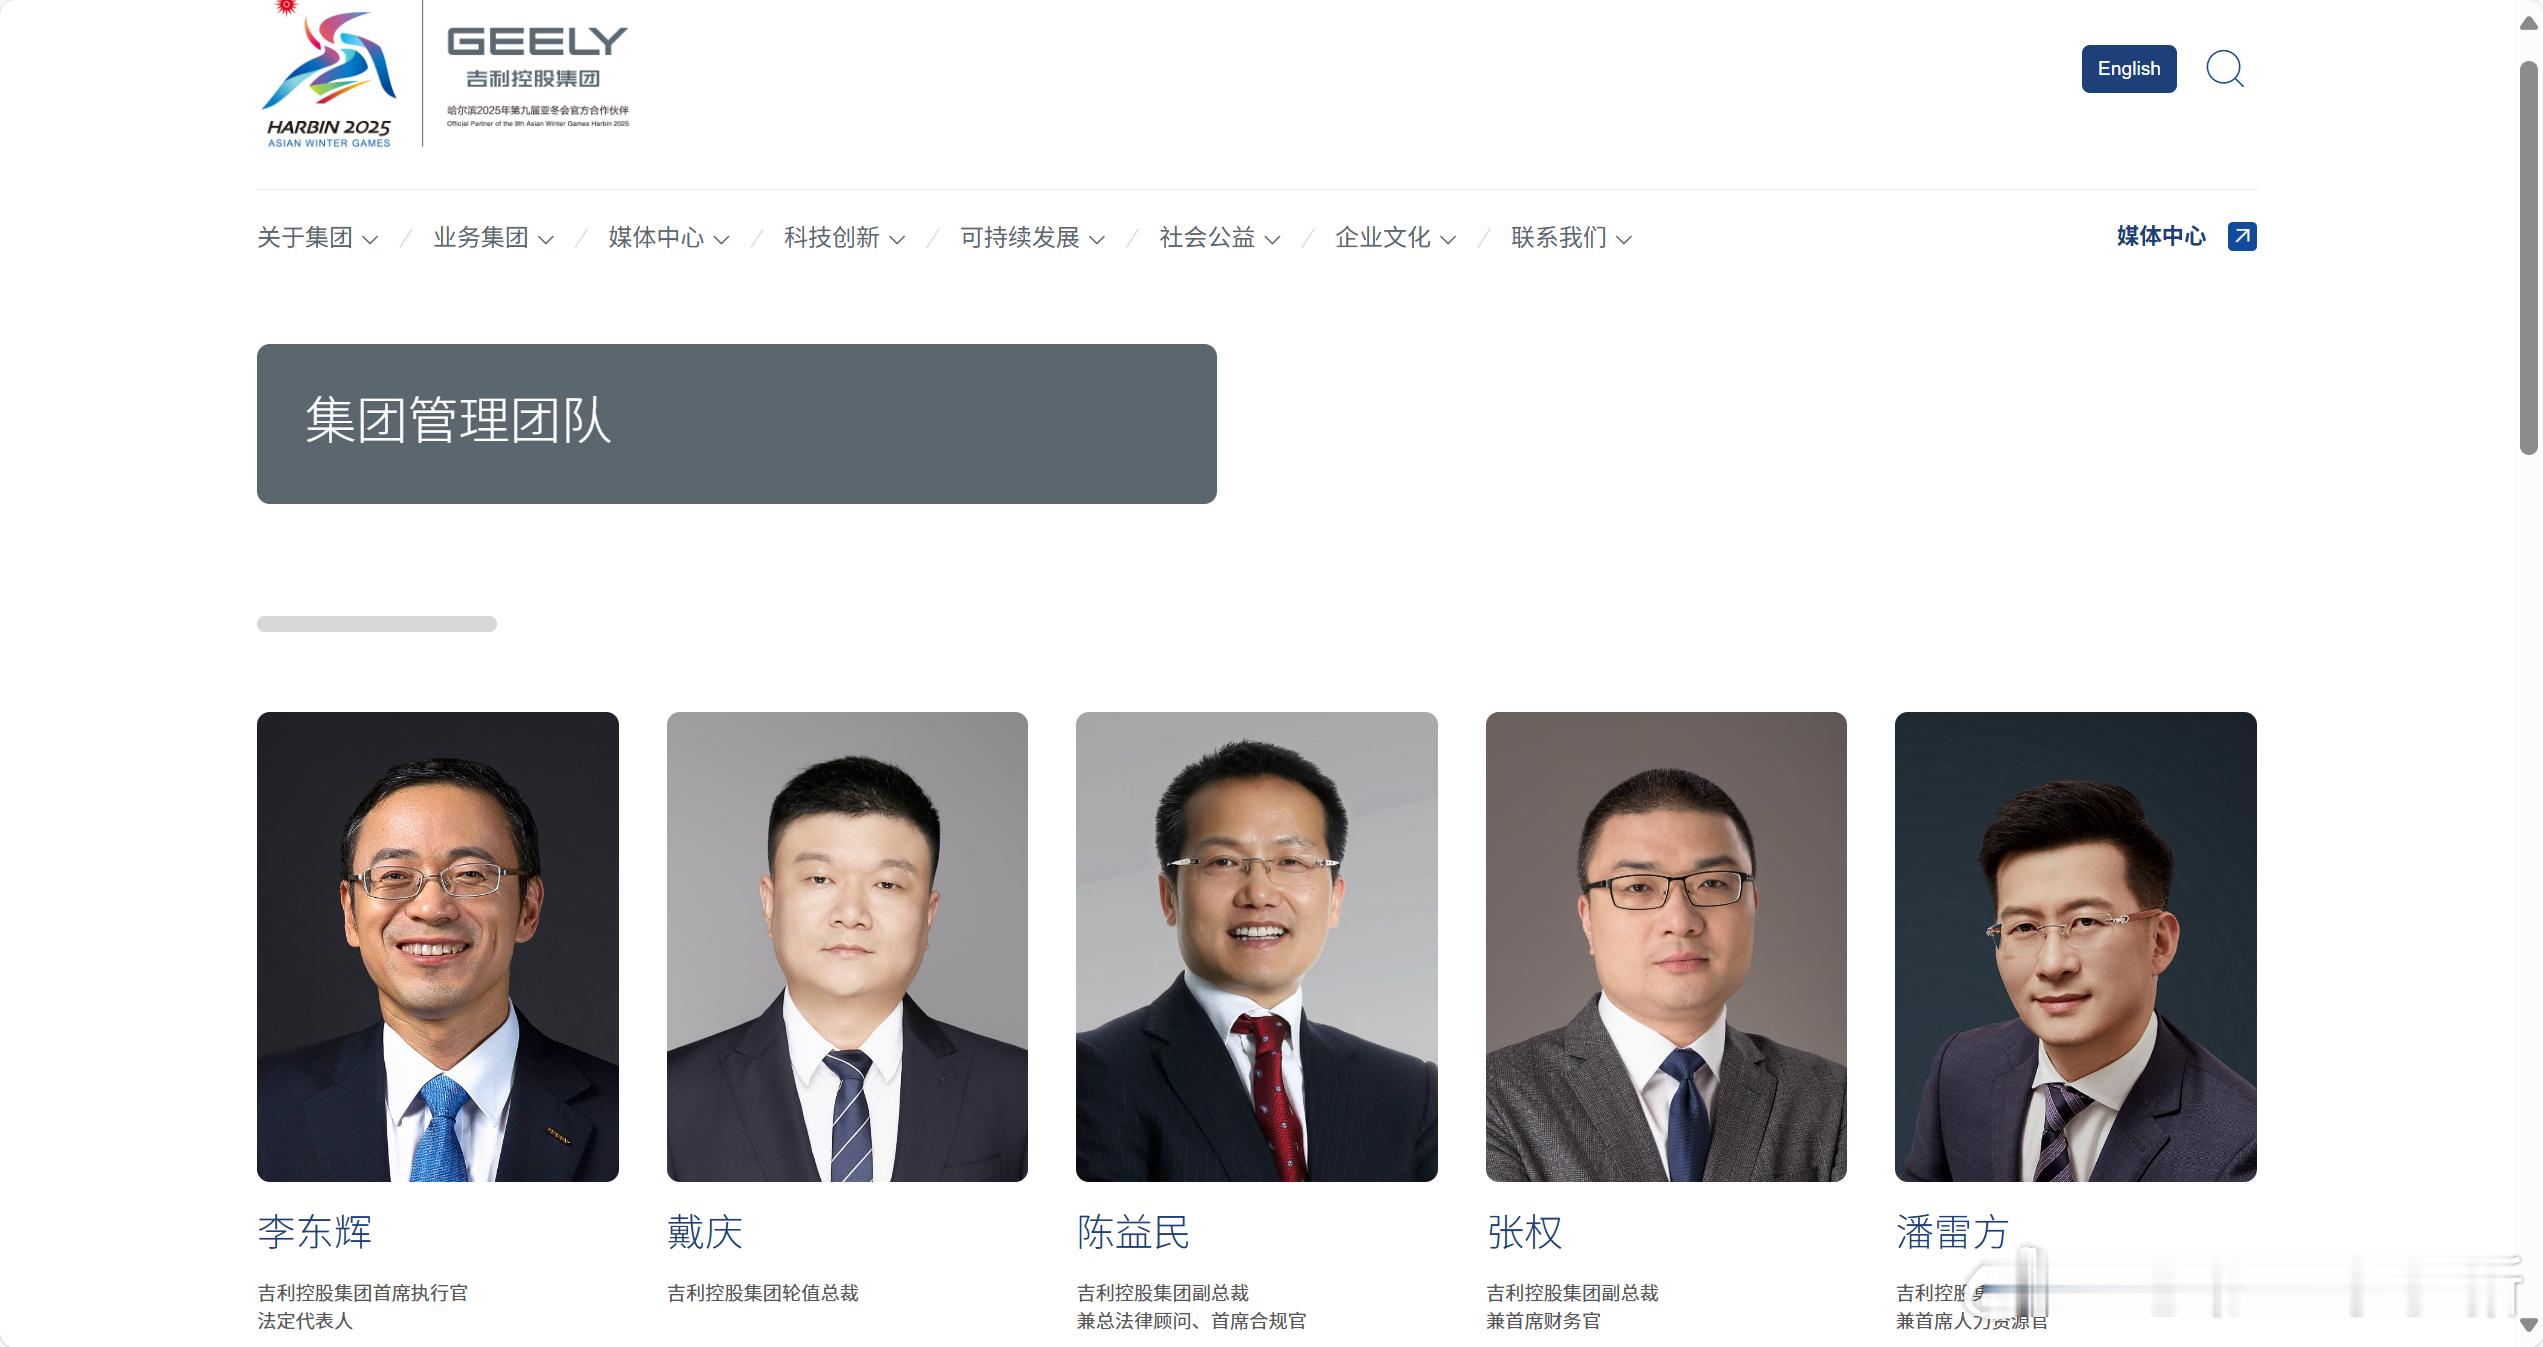Click the 李东辉 name link
Viewport: 2543px width, 1347px height.
[x=315, y=1232]
